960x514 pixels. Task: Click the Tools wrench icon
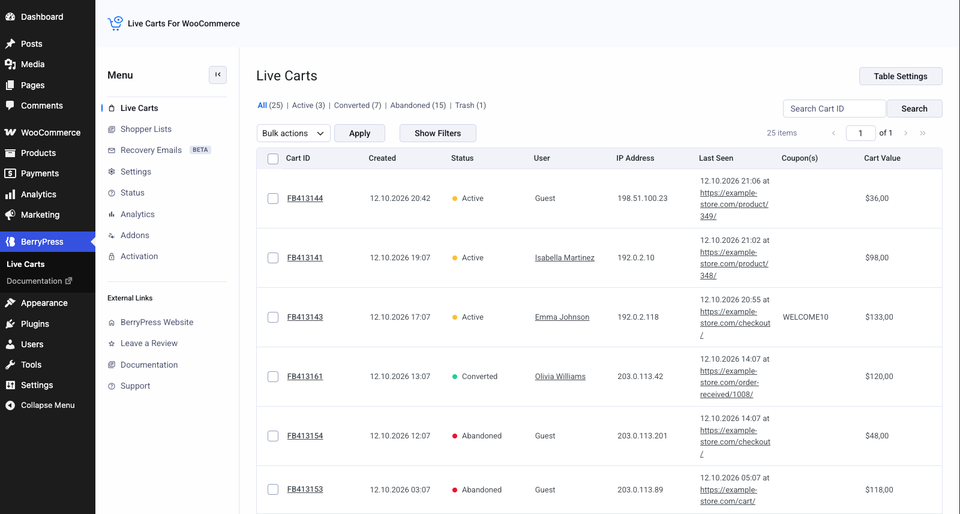point(10,365)
